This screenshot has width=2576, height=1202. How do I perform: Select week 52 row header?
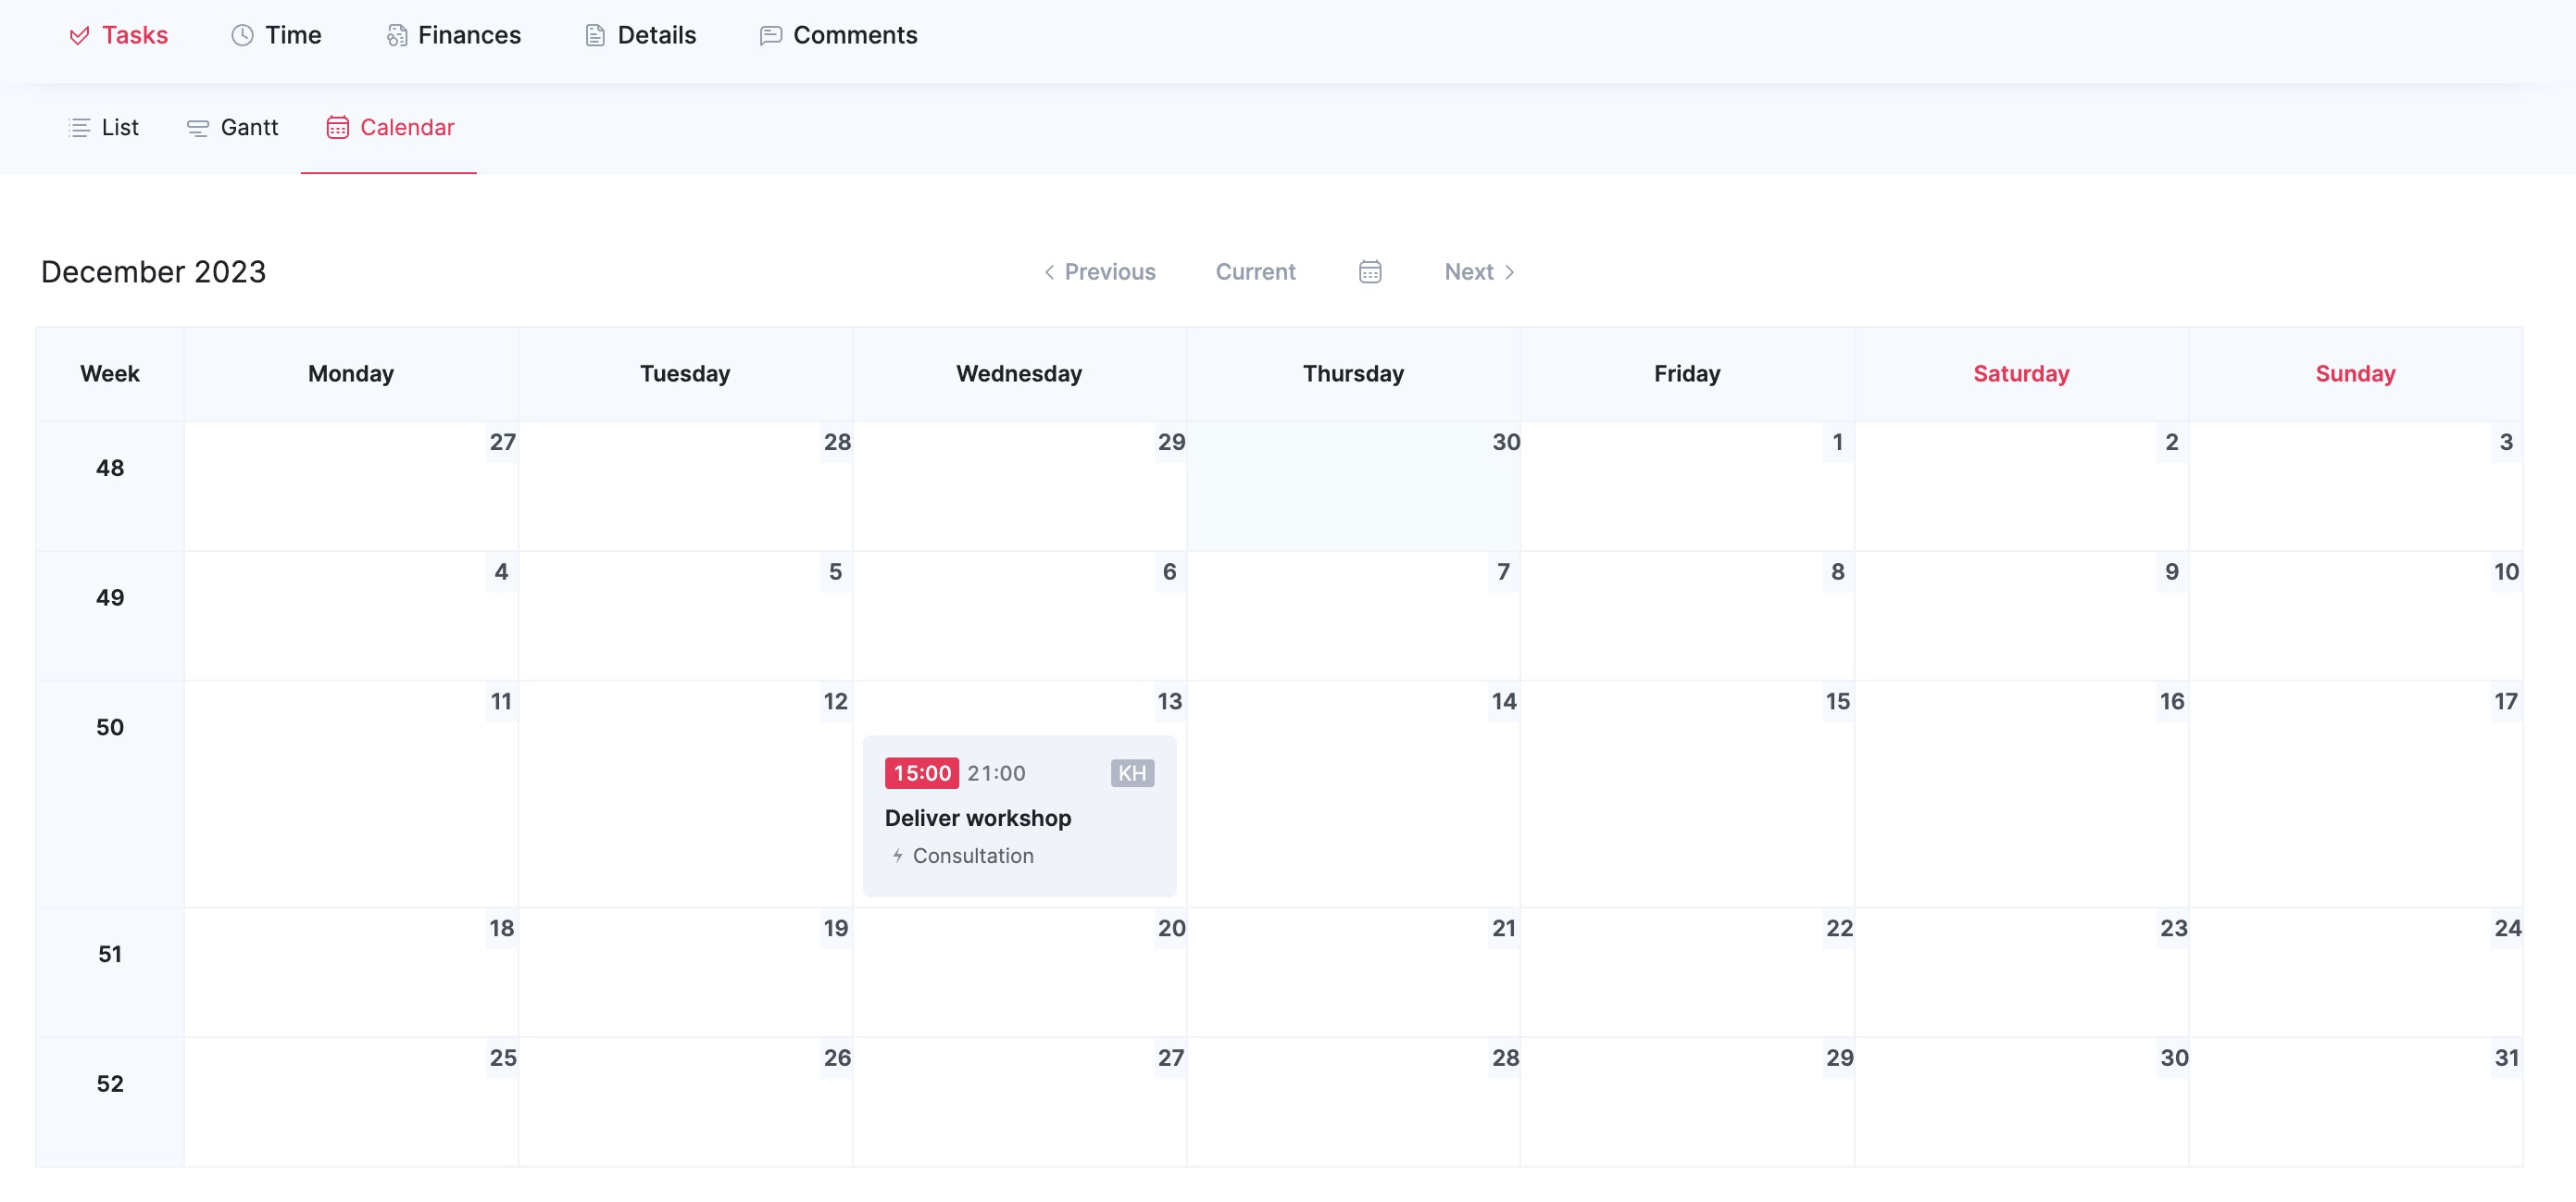coord(110,1102)
